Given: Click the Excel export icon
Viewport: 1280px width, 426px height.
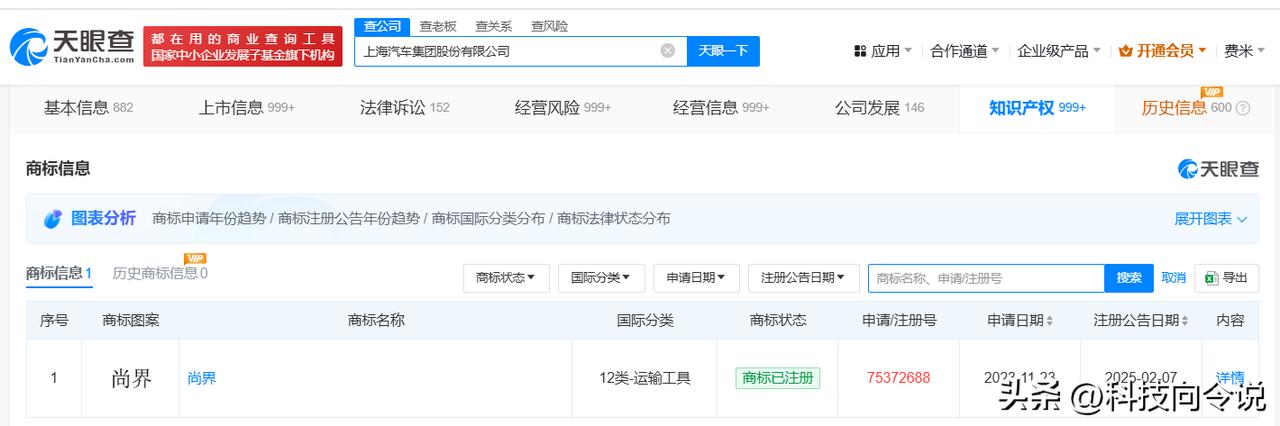Looking at the screenshot, I should point(1211,278).
